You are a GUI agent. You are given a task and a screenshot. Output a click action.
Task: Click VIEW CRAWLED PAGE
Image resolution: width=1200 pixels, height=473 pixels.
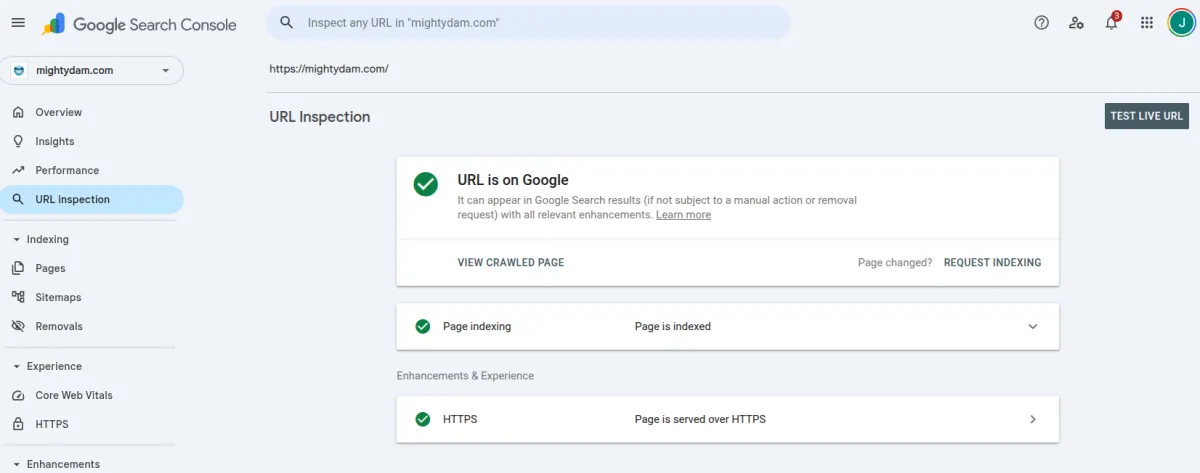pyautogui.click(x=511, y=263)
